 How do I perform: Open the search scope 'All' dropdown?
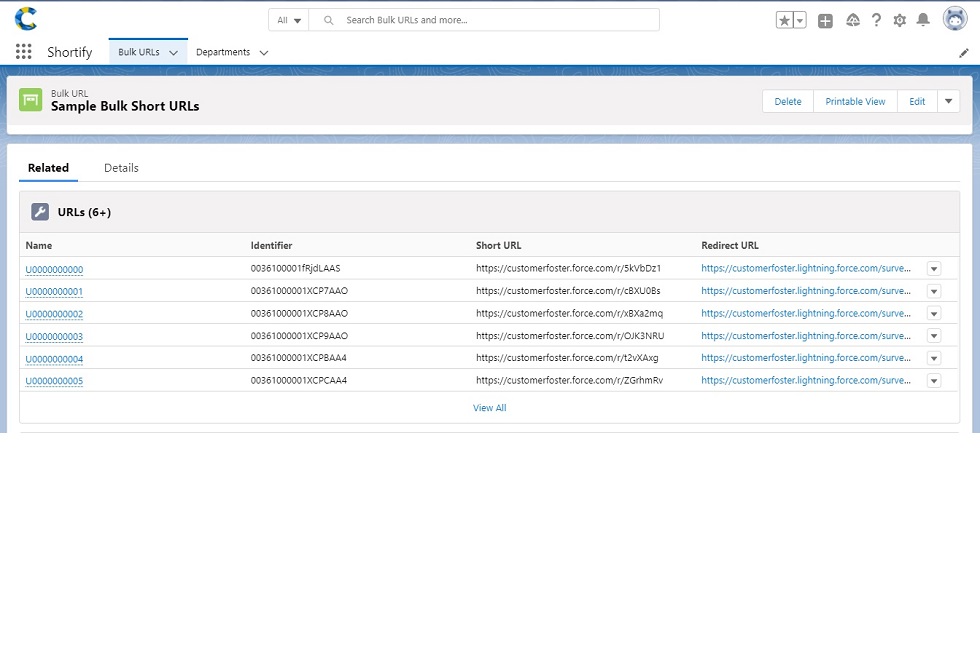click(289, 20)
